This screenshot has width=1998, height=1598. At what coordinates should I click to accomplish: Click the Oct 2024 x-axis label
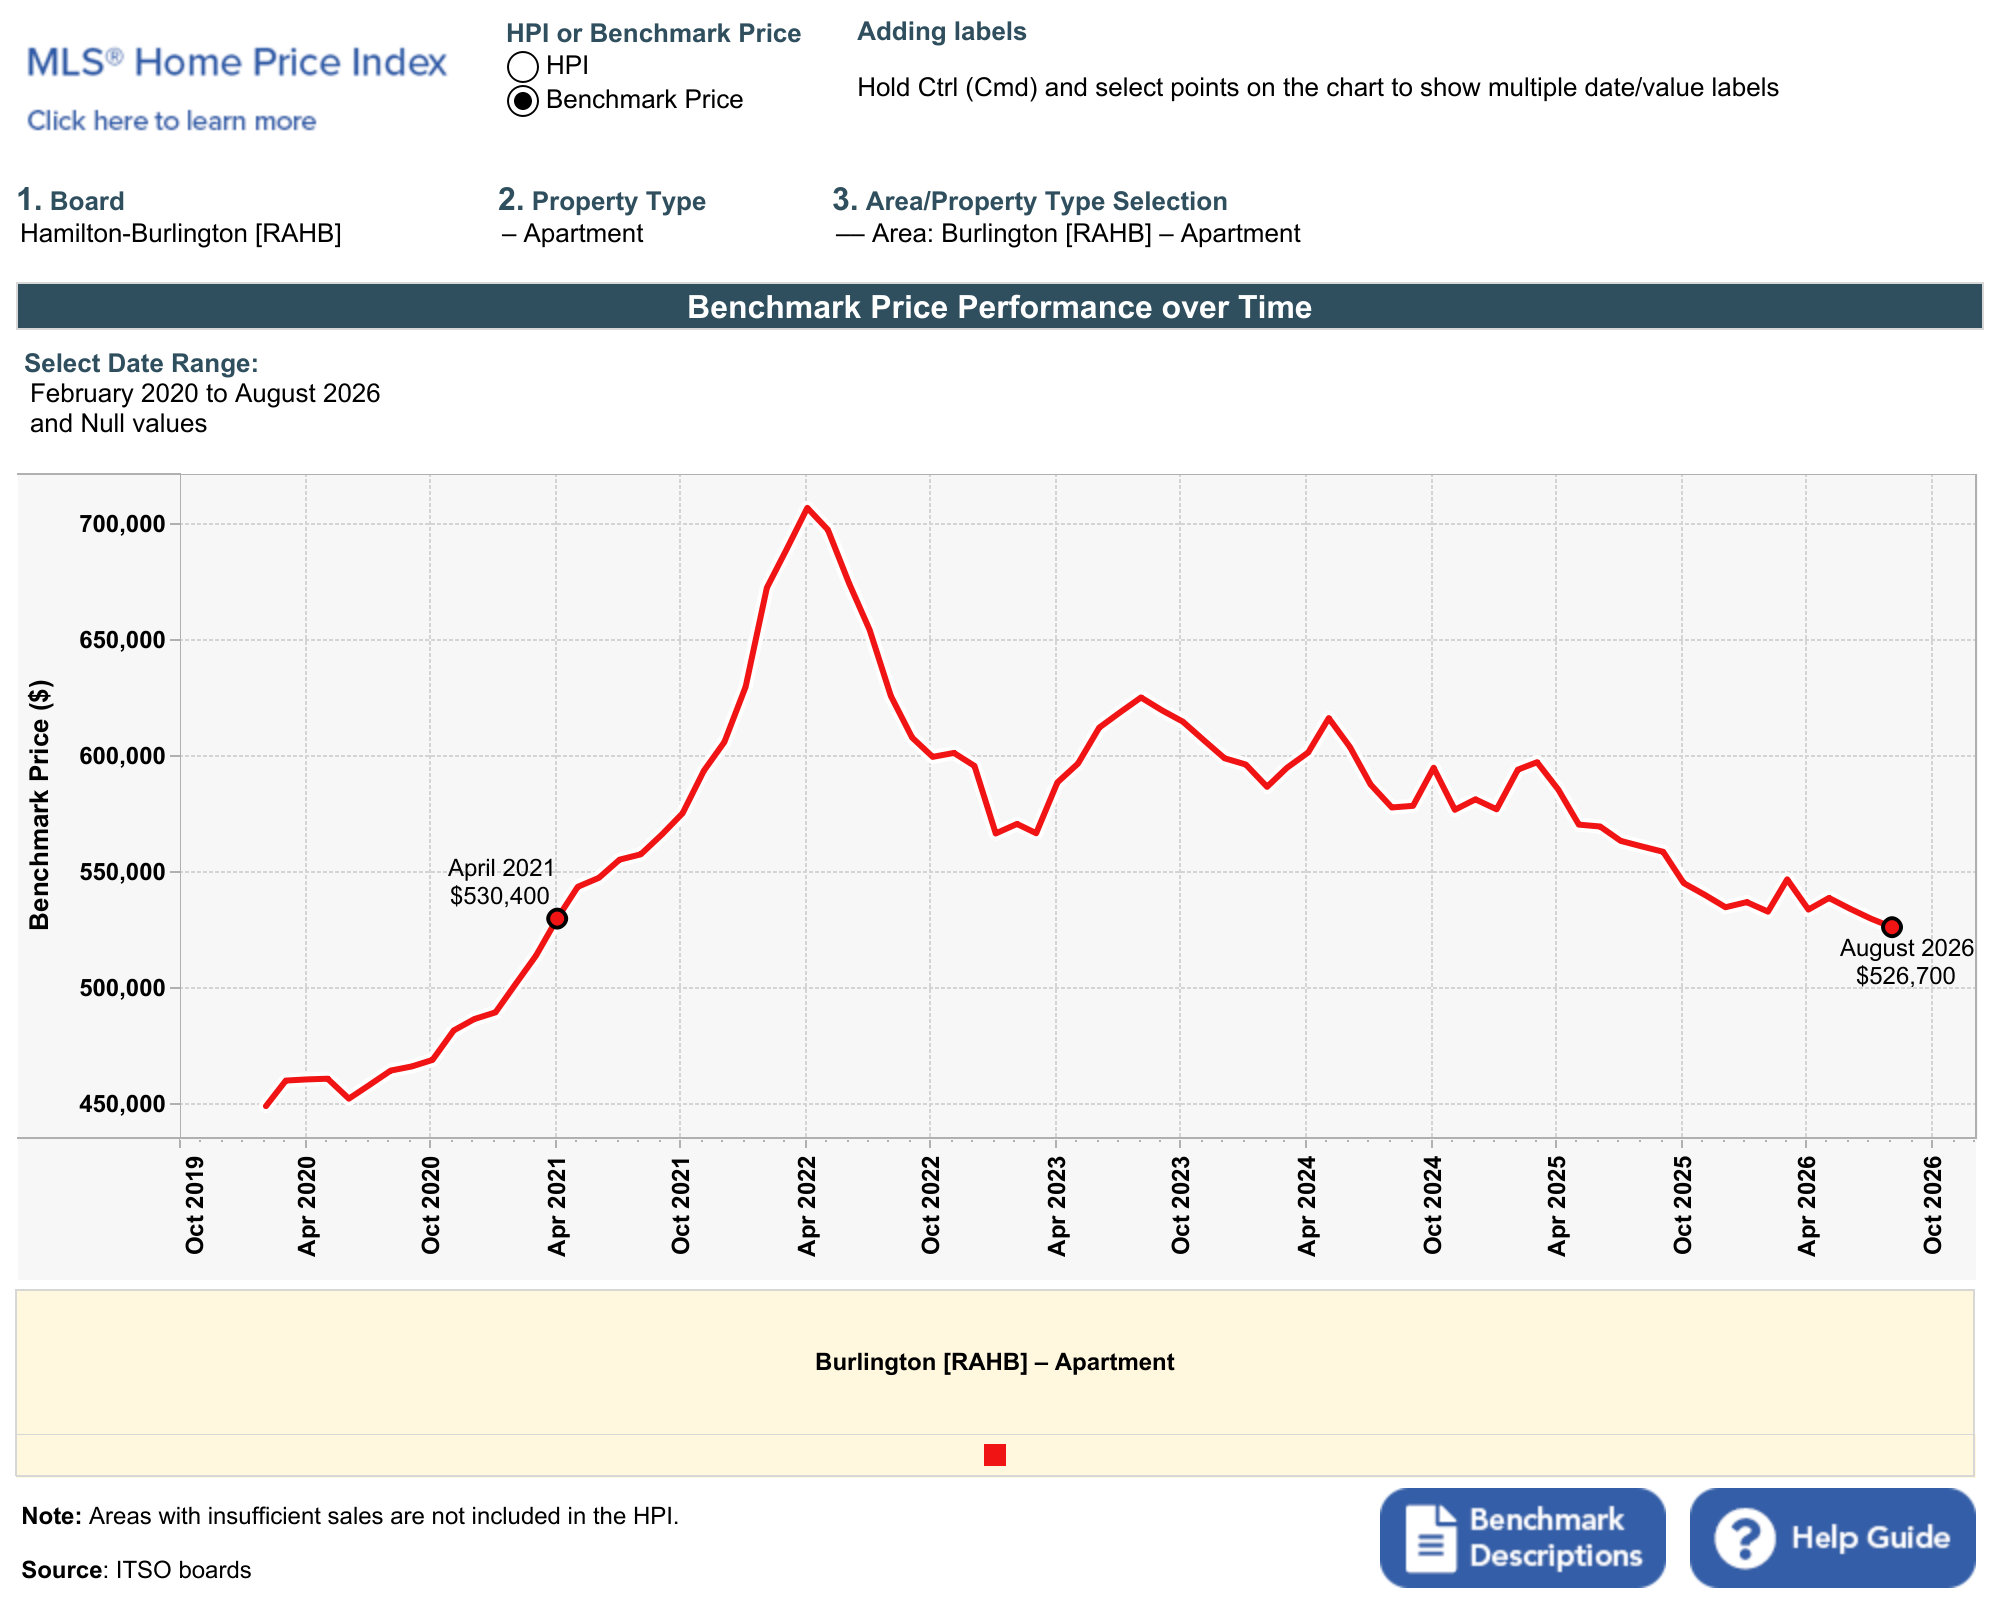[1432, 1205]
